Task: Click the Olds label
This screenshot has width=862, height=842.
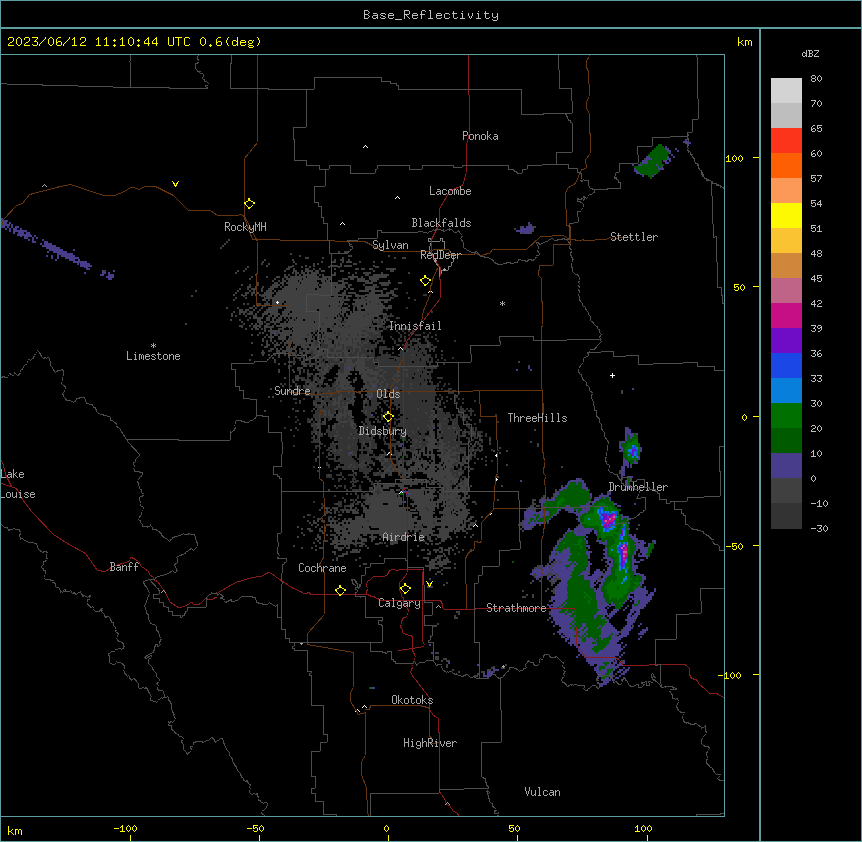Action: tap(388, 394)
